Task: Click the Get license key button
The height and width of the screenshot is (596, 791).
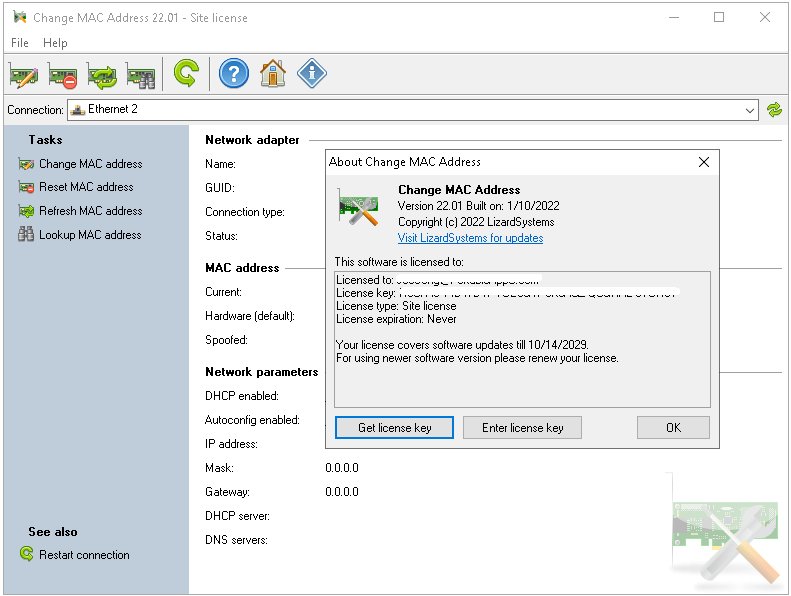Action: (x=394, y=427)
